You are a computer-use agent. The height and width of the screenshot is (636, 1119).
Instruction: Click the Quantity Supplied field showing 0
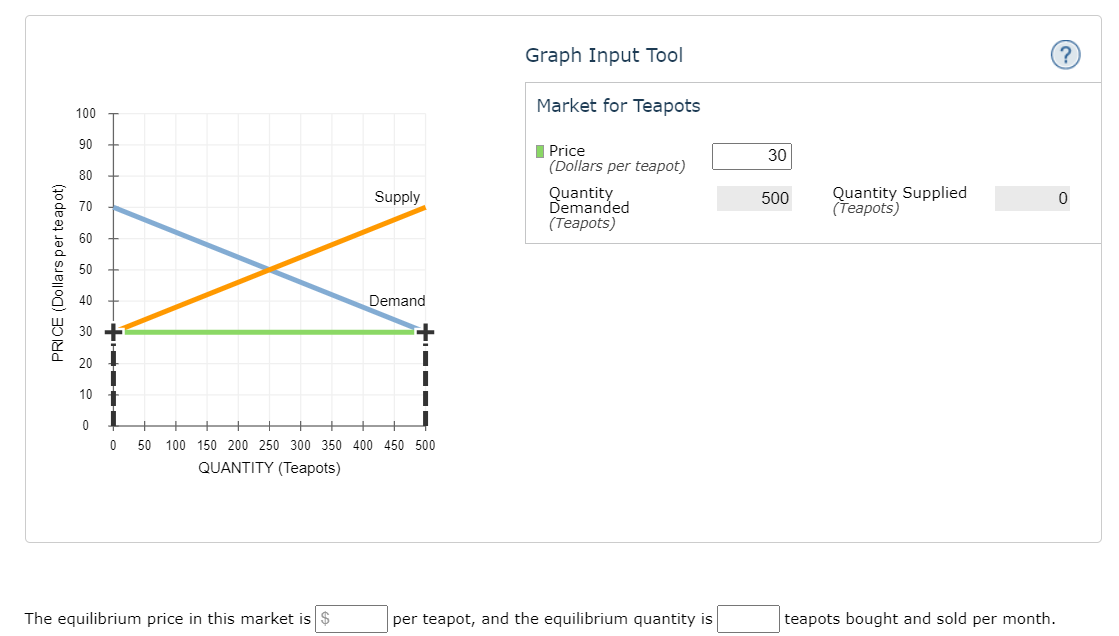[1032, 198]
